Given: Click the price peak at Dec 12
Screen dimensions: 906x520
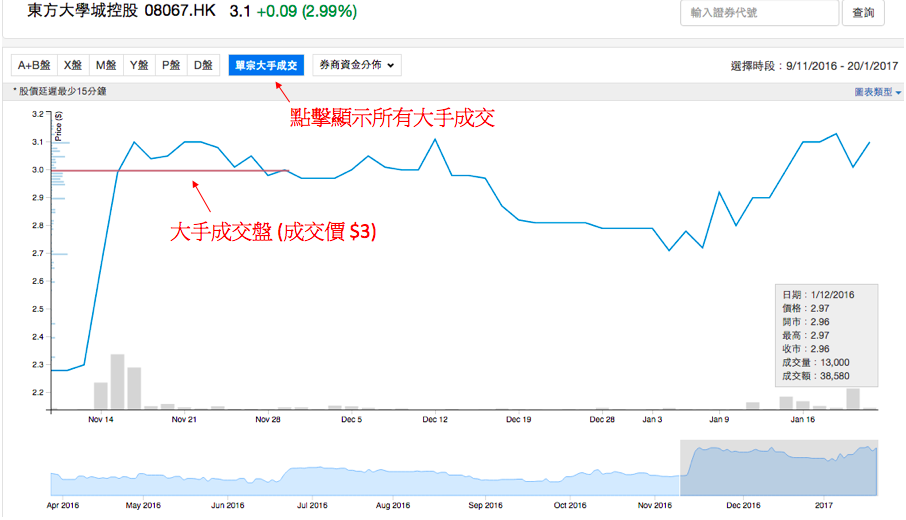Looking at the screenshot, I should 435,139.
